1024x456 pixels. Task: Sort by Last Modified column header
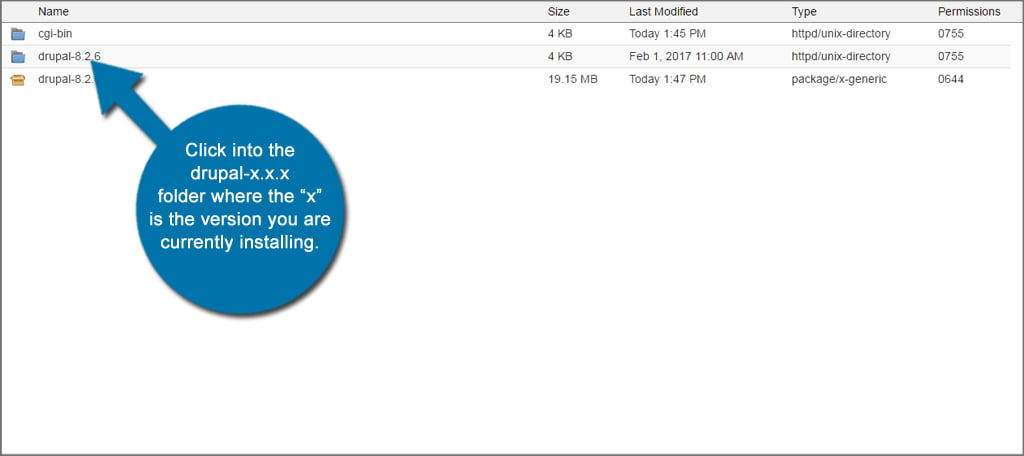(x=664, y=12)
